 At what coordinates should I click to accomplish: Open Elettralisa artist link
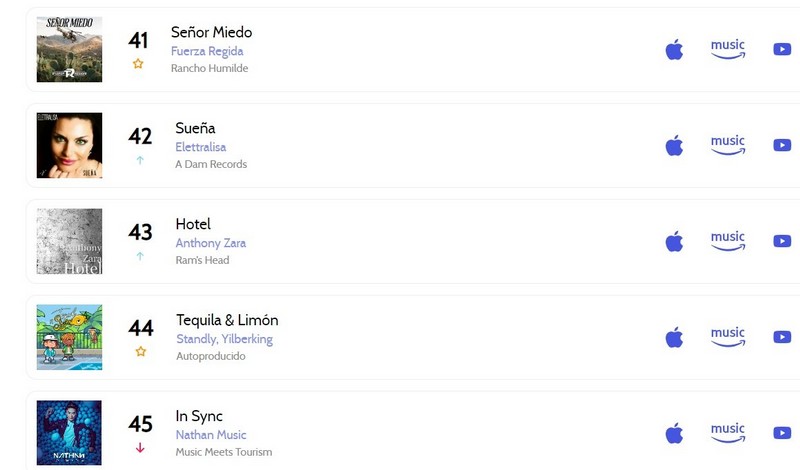pos(201,147)
